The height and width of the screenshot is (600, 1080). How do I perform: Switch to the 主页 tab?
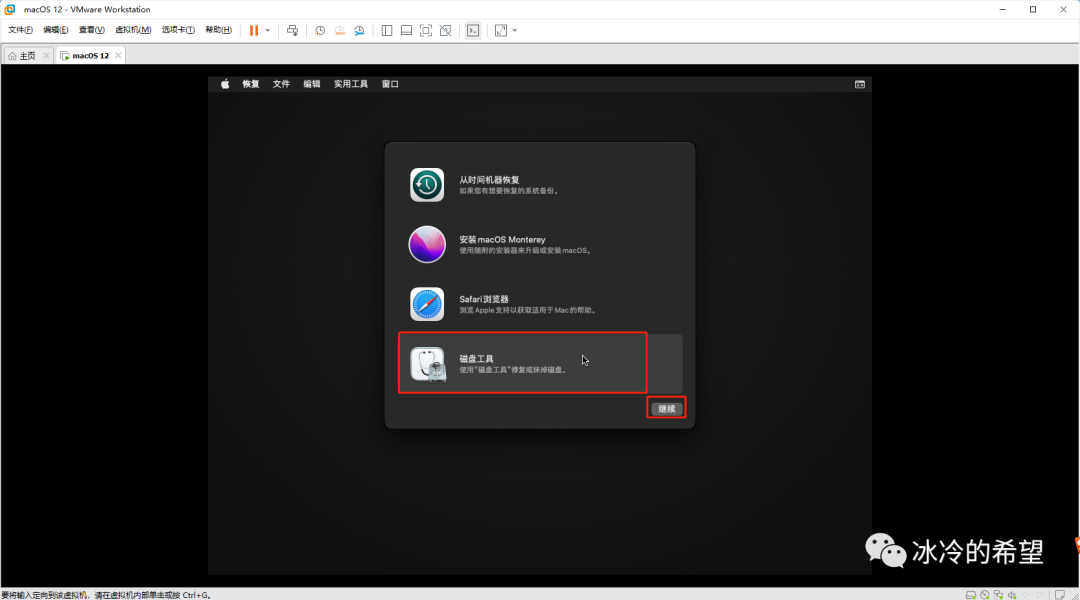(27, 56)
